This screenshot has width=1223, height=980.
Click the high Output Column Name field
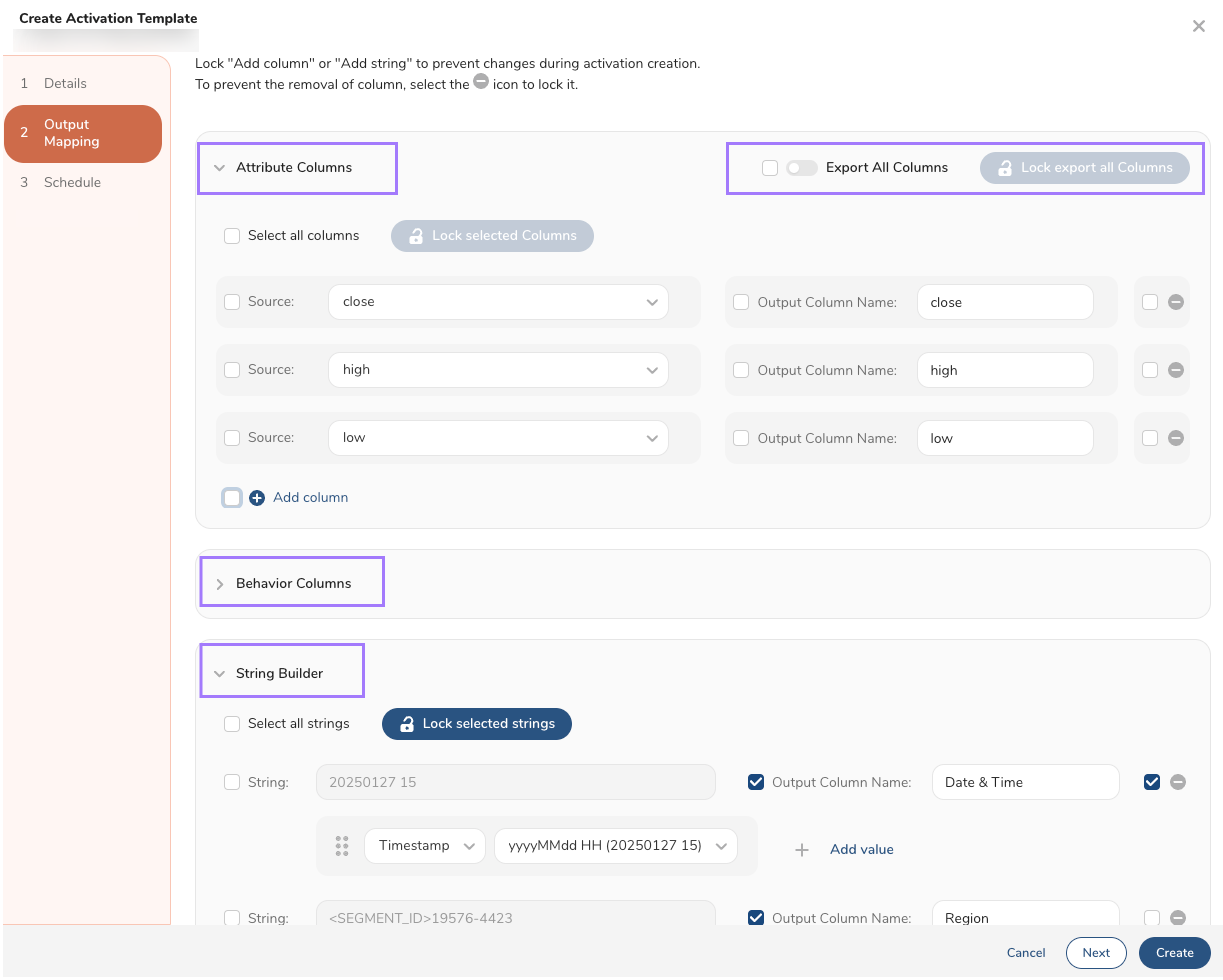point(1004,370)
